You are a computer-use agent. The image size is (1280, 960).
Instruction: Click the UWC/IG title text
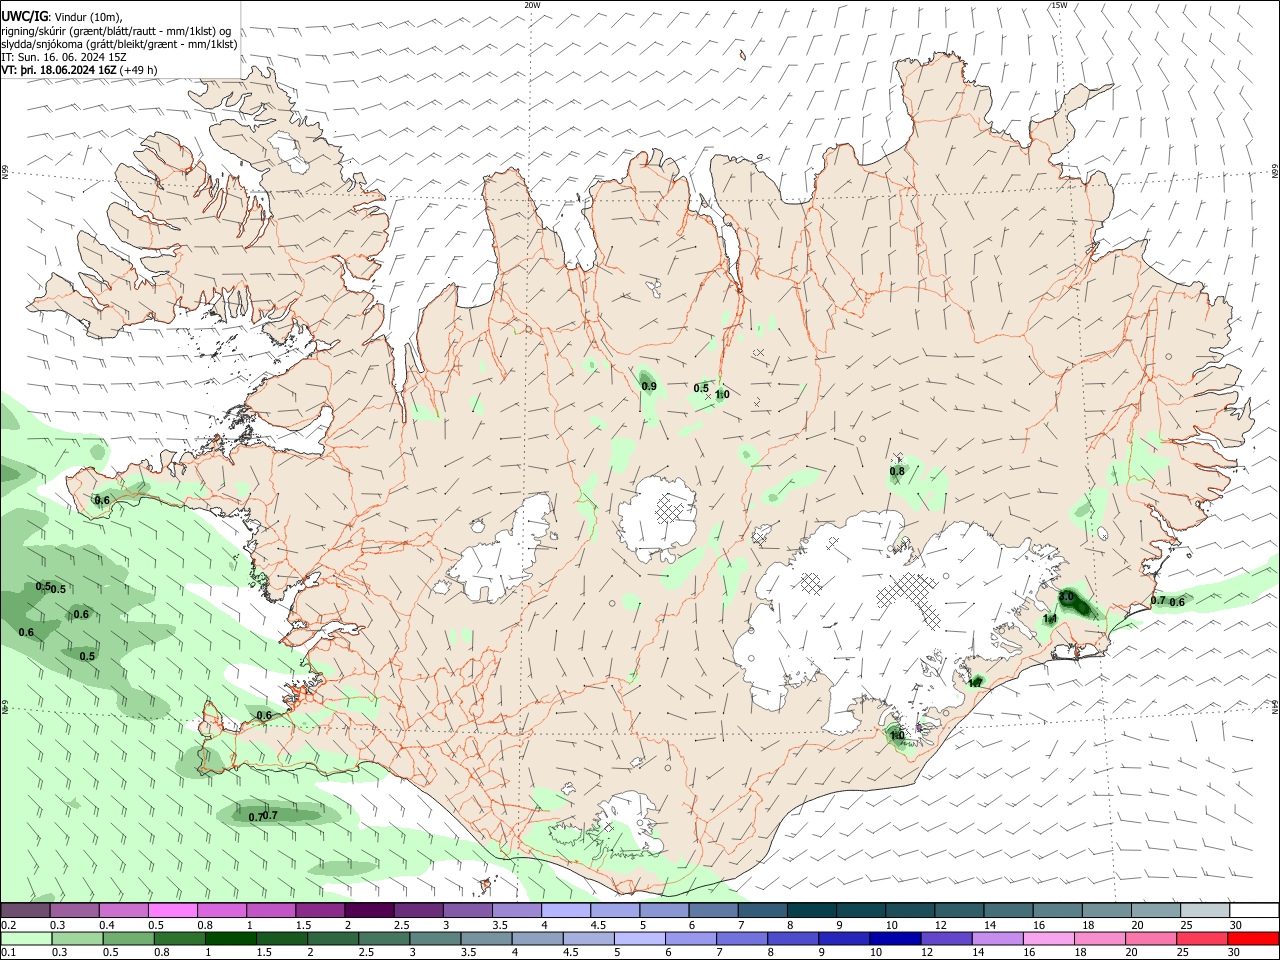click(24, 17)
